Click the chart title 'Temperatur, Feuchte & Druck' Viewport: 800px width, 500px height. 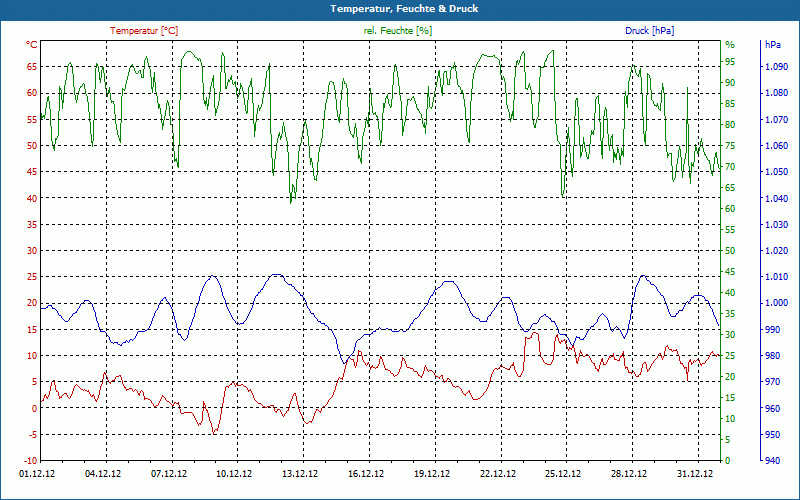[404, 9]
